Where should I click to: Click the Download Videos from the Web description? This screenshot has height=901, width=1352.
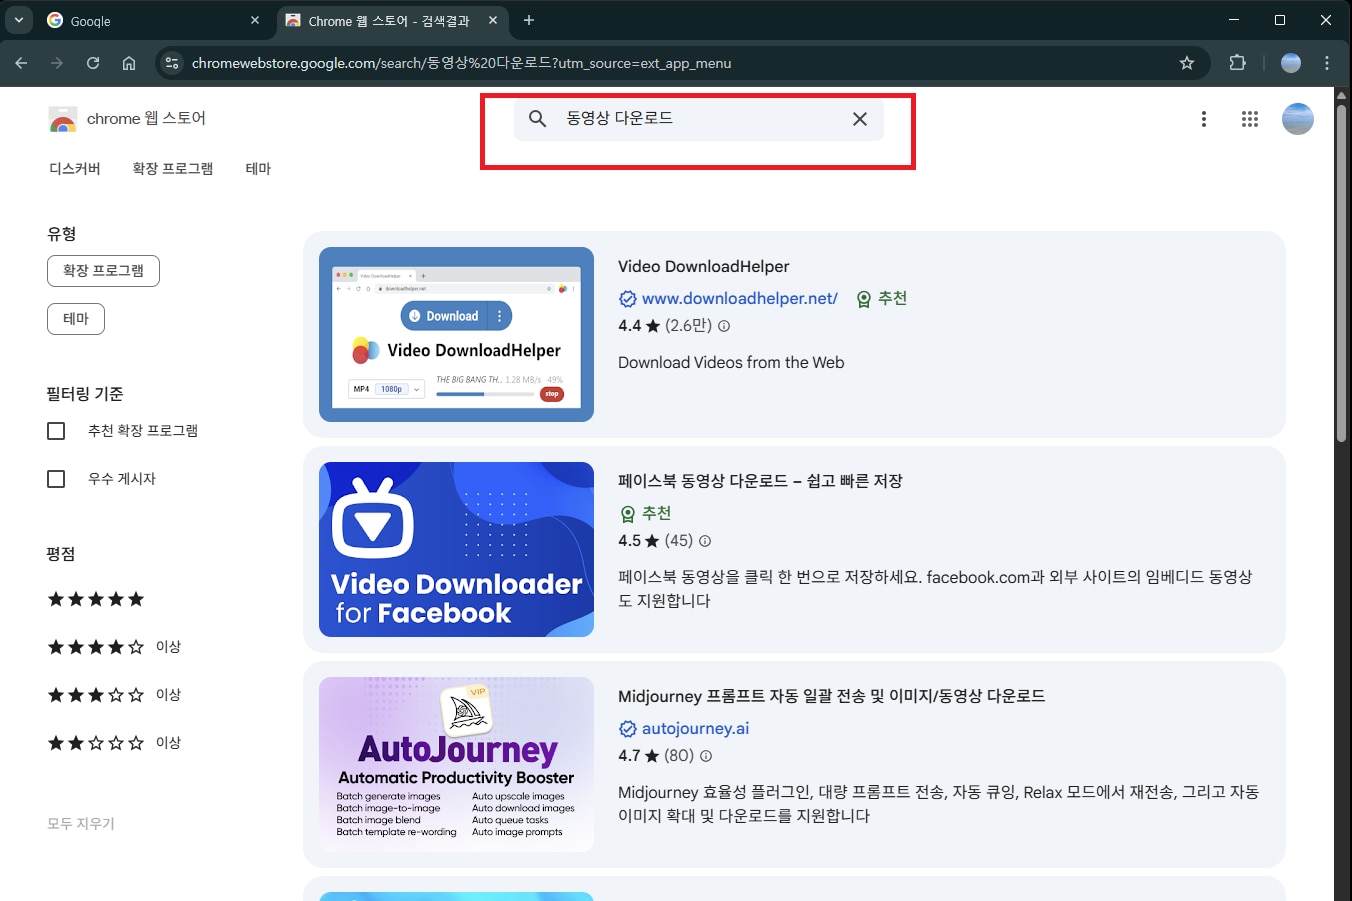point(731,362)
